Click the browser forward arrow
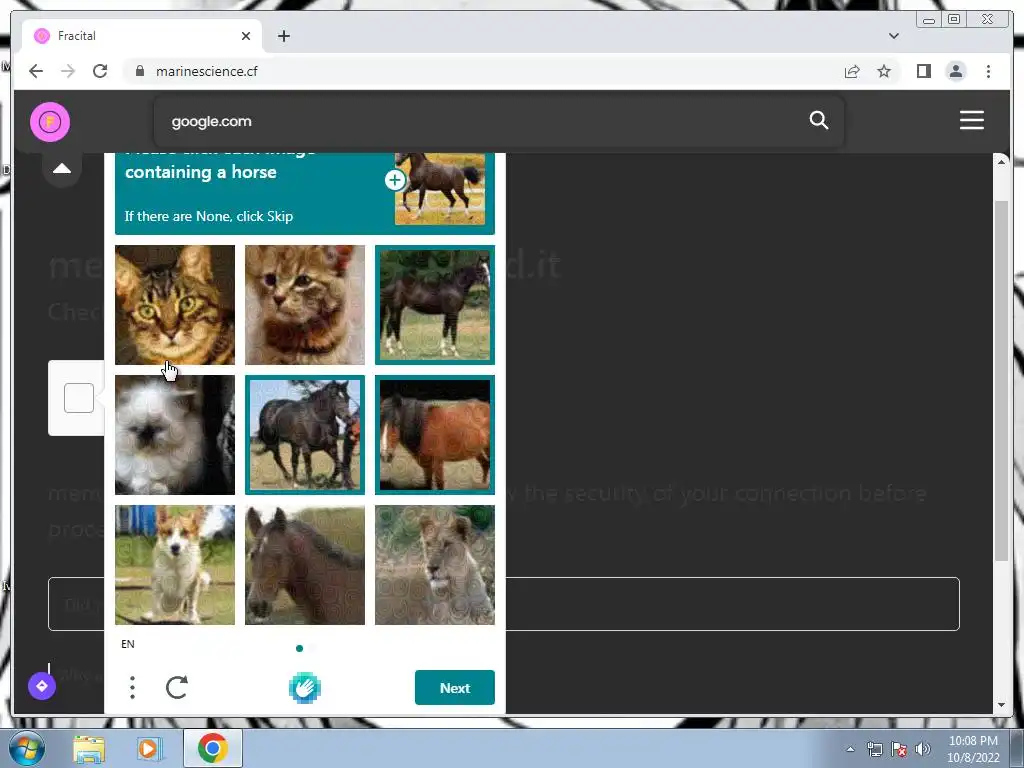This screenshot has width=1024, height=768. [x=68, y=71]
